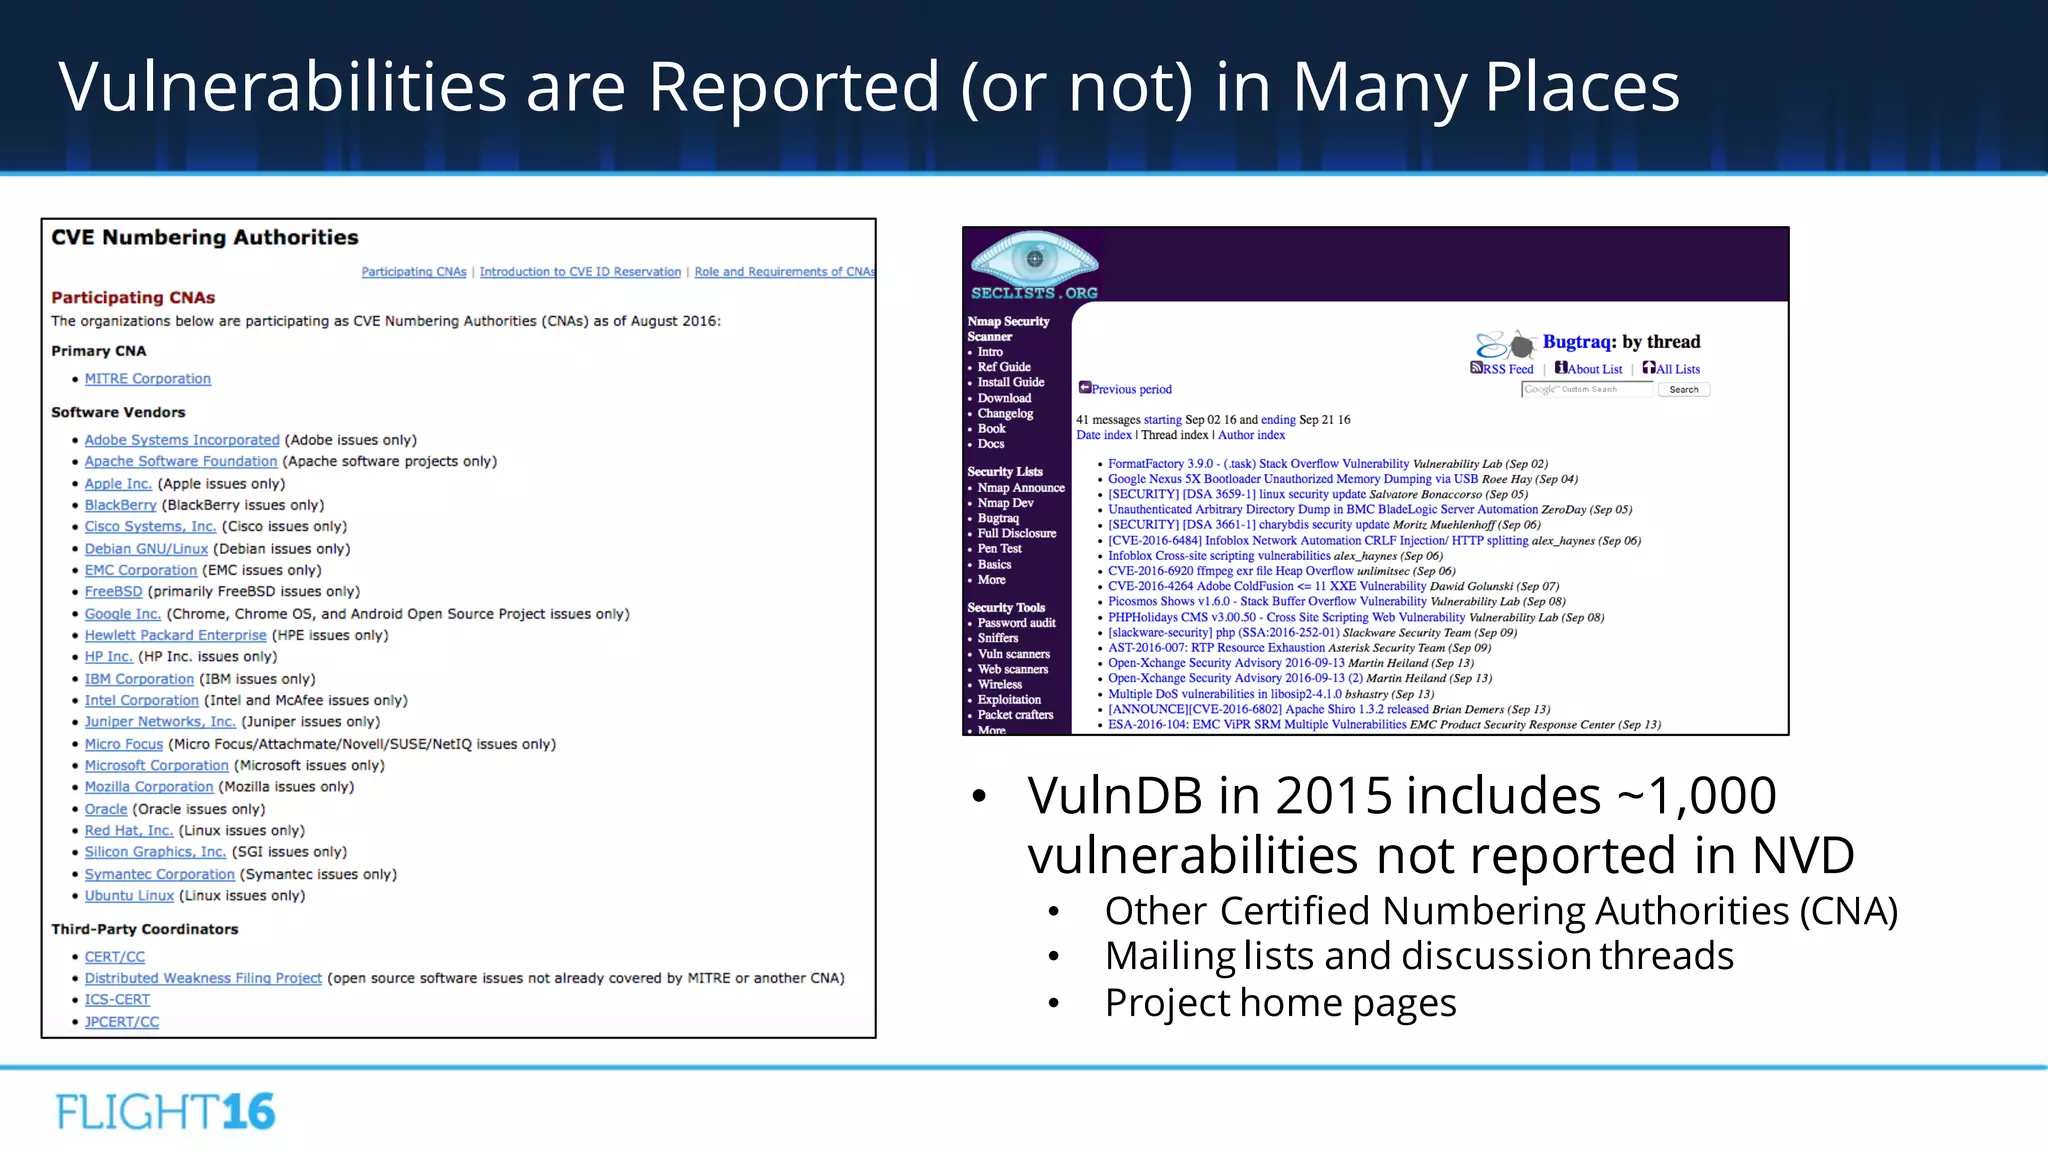Click the Google Custom Search input field
The image size is (2048, 1152).
coord(1587,390)
